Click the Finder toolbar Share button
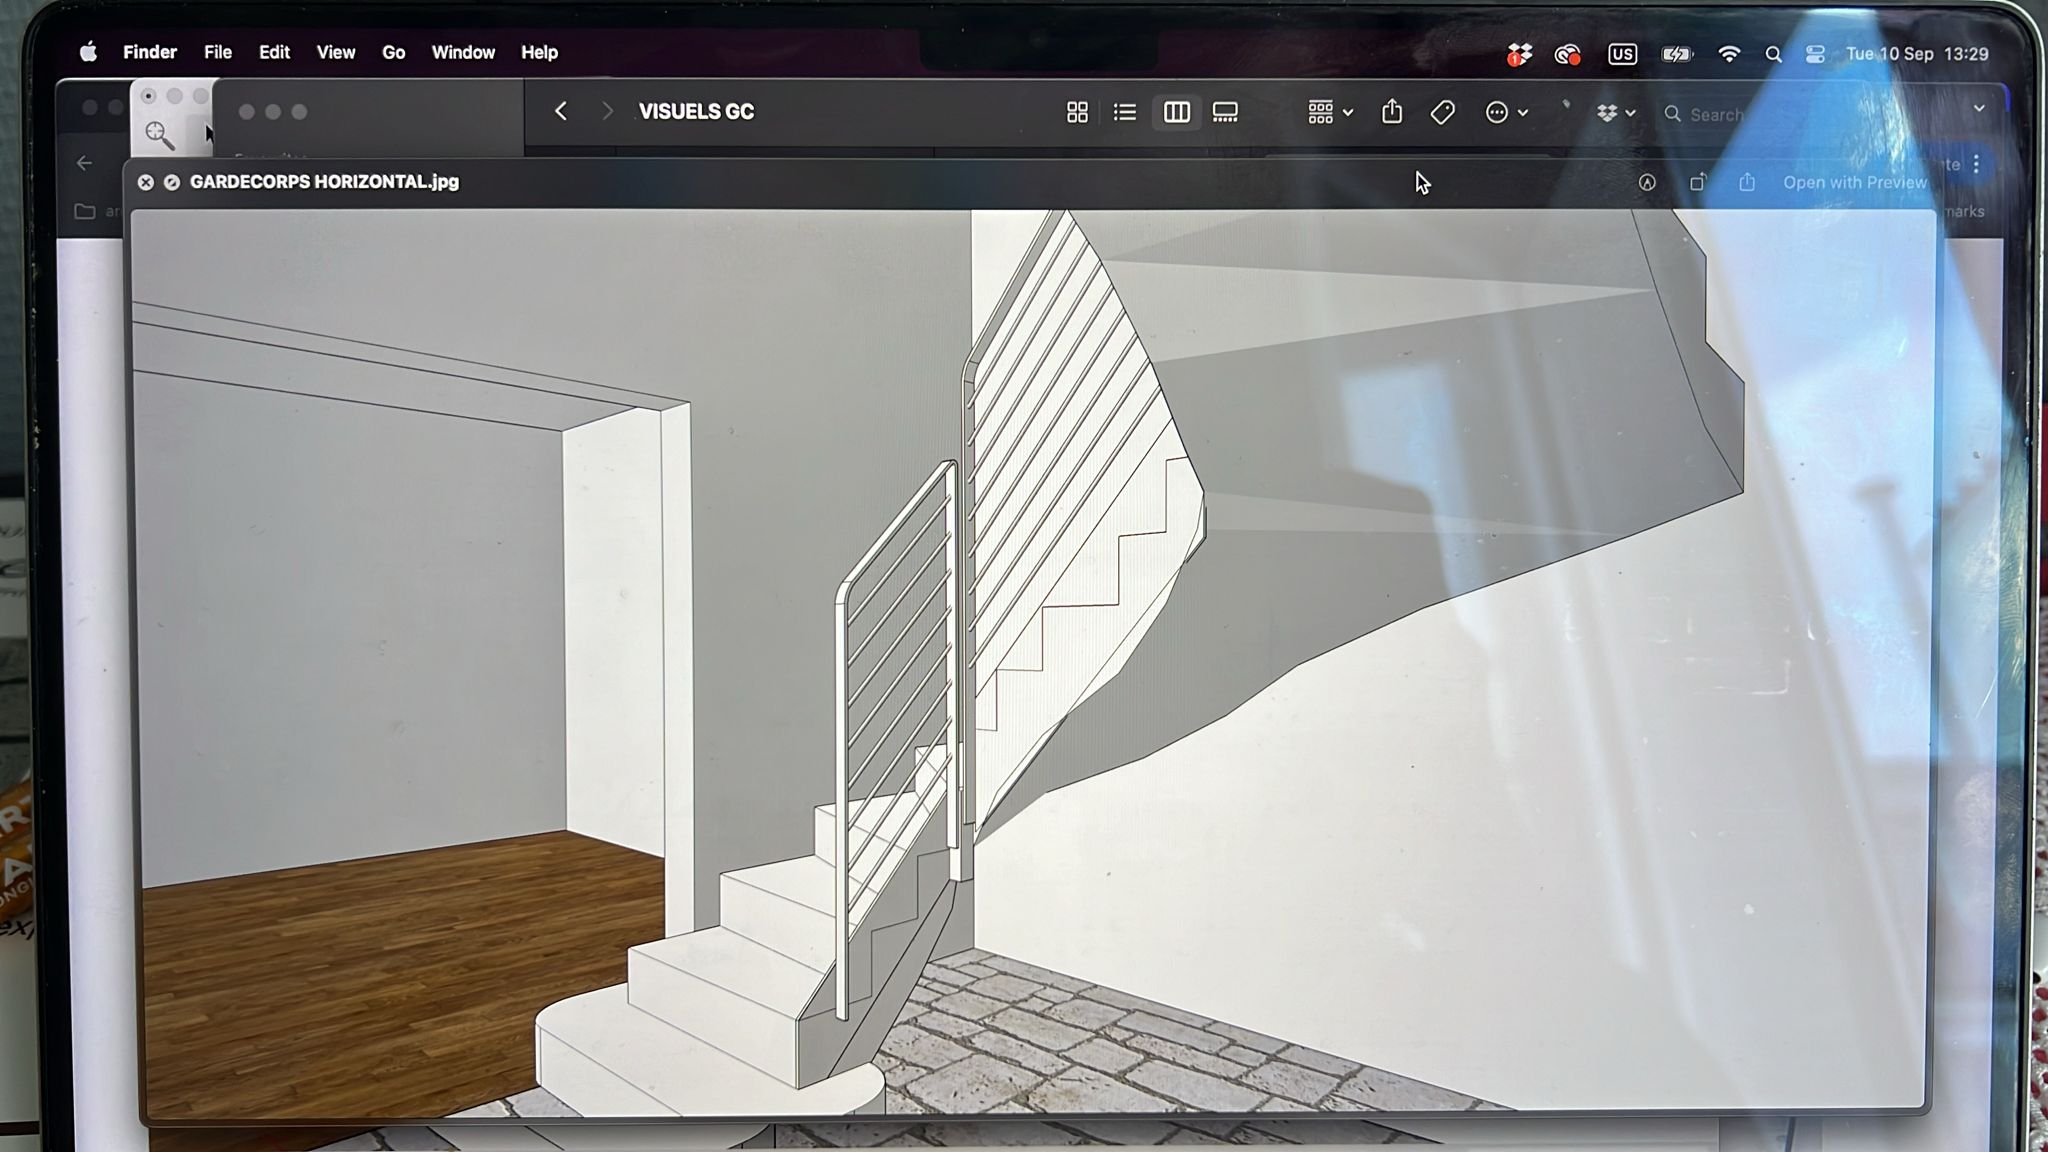 (1392, 111)
